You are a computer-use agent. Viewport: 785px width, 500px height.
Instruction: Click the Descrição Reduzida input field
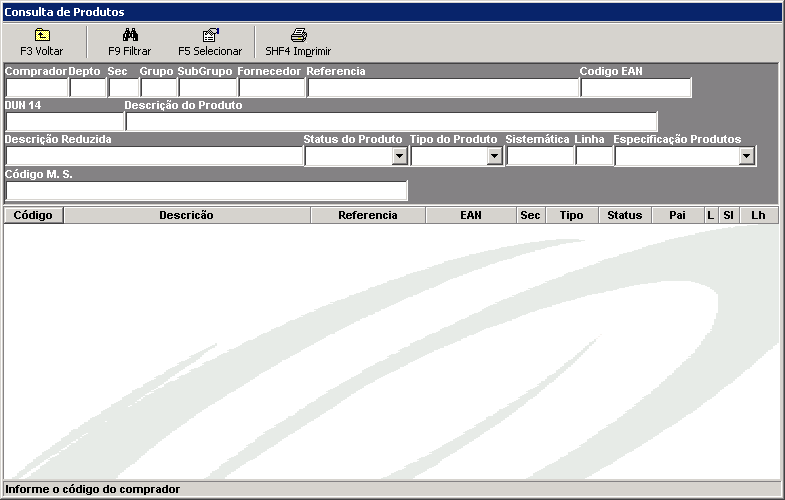click(x=154, y=156)
